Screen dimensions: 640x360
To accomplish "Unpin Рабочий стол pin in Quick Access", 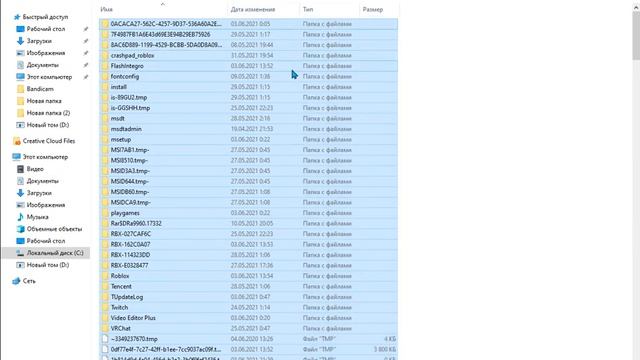I will 86,29.
